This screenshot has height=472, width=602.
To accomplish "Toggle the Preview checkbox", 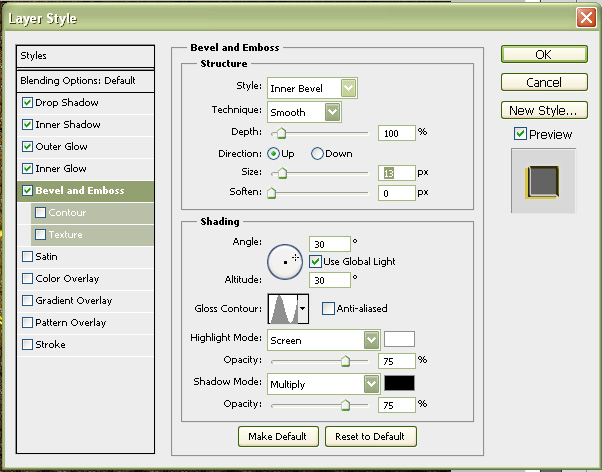I will tap(520, 134).
